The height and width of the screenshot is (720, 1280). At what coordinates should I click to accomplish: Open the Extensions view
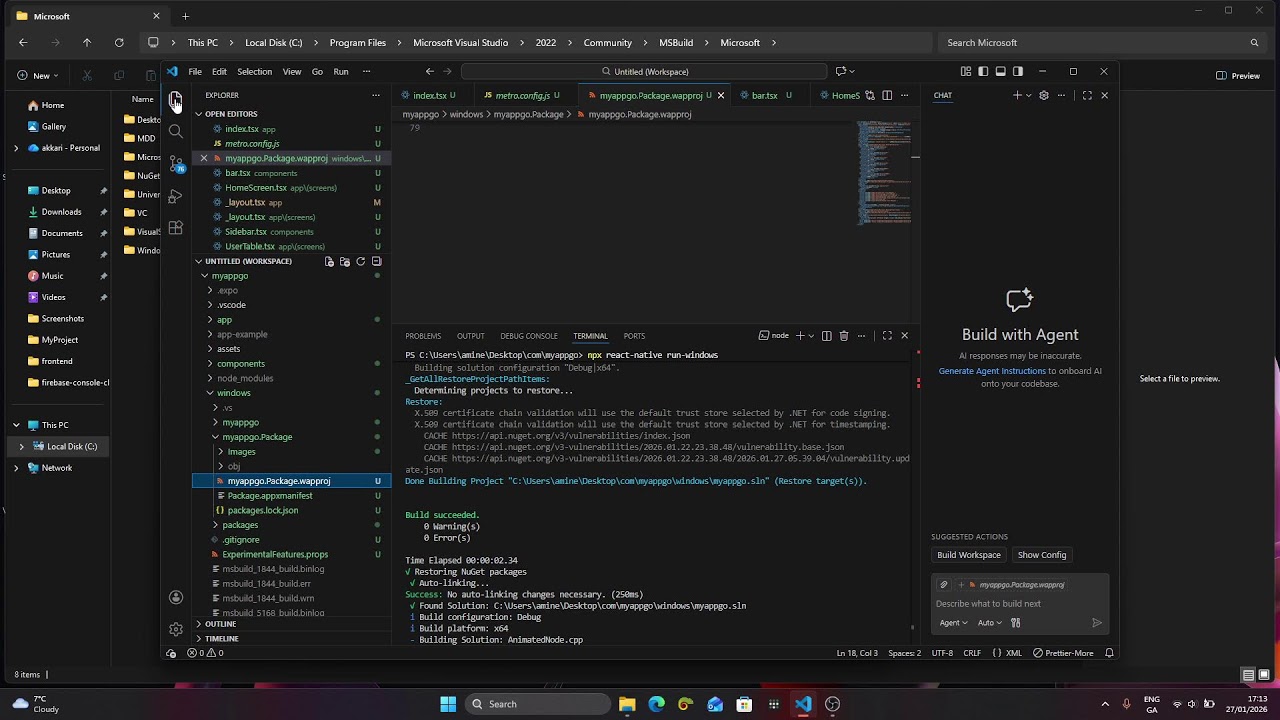[x=176, y=228]
